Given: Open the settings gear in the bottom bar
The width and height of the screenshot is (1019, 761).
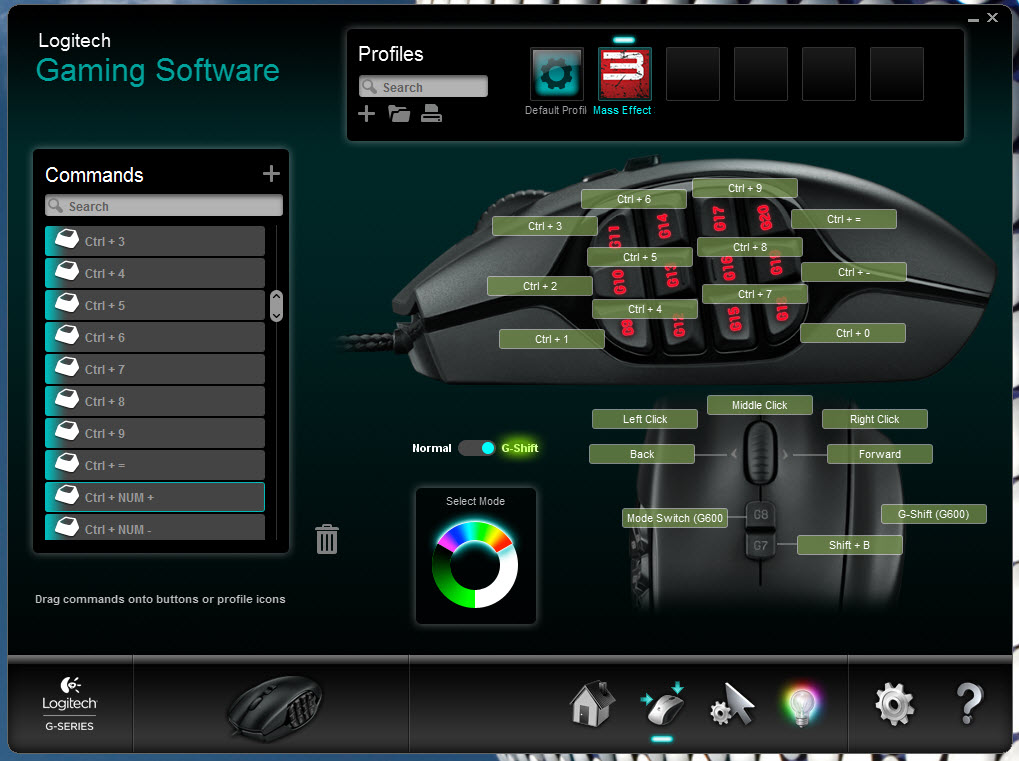Looking at the screenshot, I should (x=895, y=704).
